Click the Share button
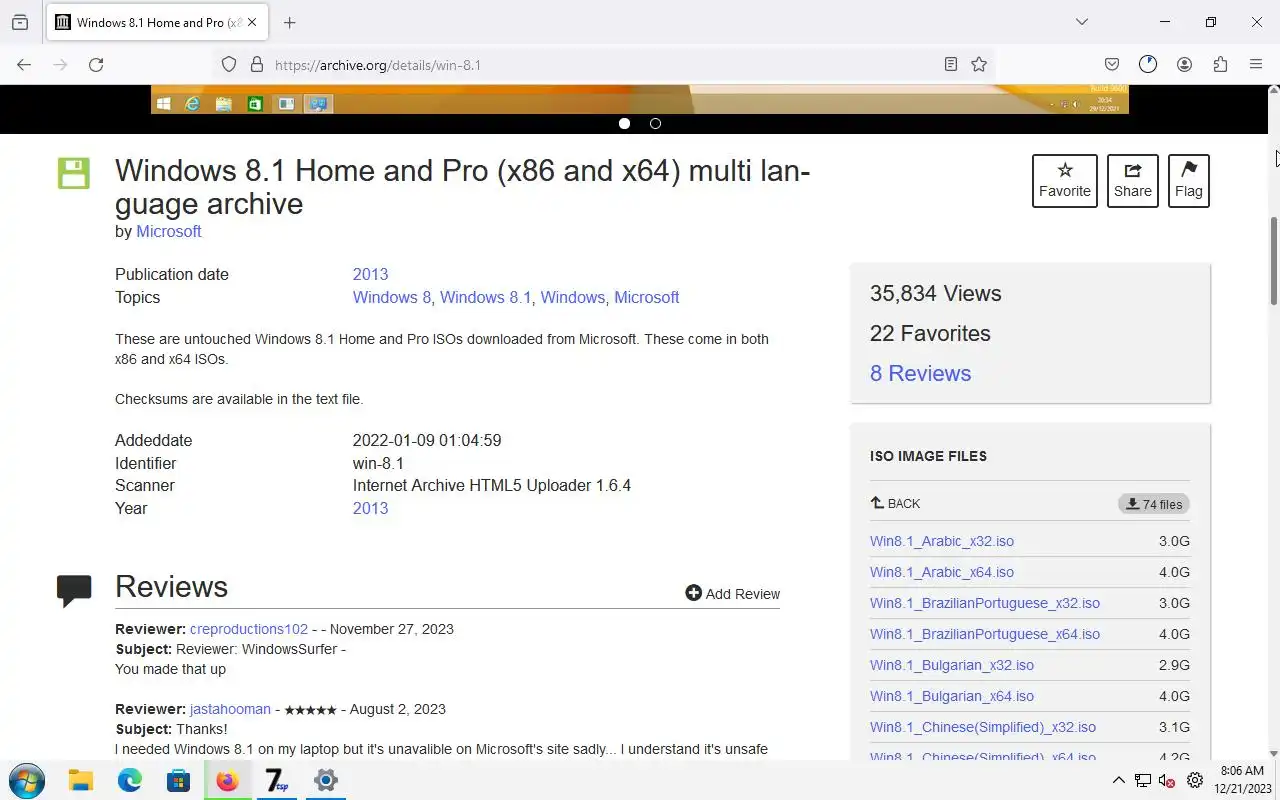This screenshot has height=800, width=1280. (x=1133, y=181)
